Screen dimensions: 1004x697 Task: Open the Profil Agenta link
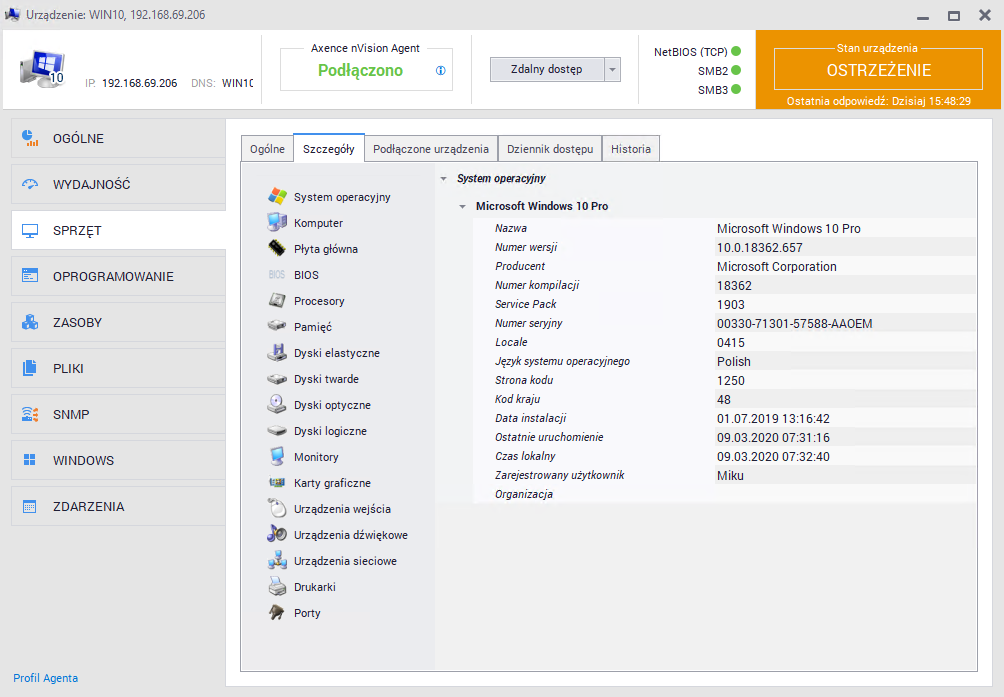point(45,678)
